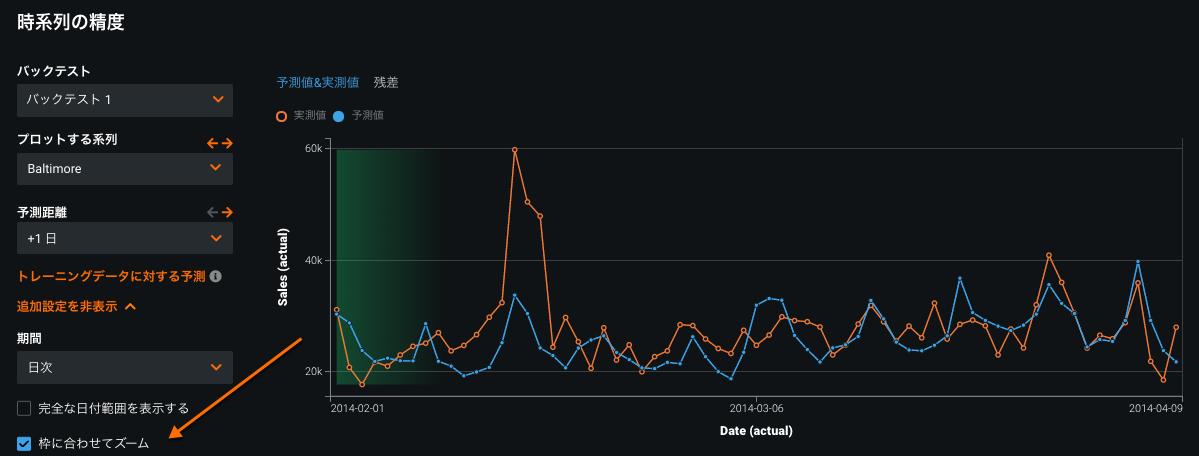The image size is (1199, 456).
Task: Click the orange peak data point near 60k
Action: point(515,150)
